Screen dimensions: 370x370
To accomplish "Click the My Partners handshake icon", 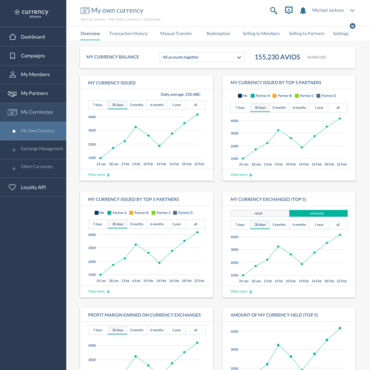I will [x=12, y=93].
